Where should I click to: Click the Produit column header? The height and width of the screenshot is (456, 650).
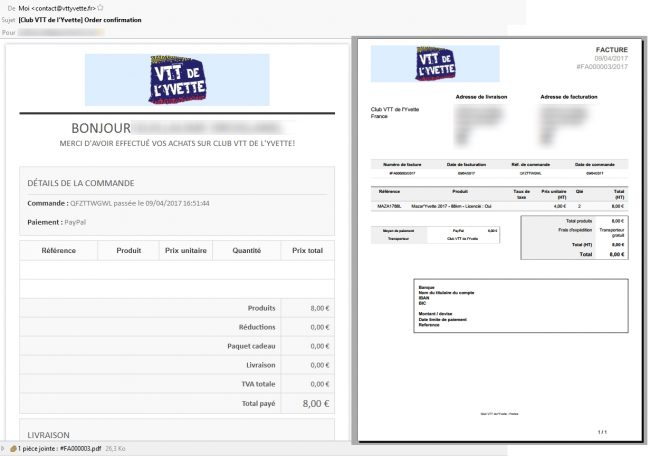pyautogui.click(x=128, y=250)
